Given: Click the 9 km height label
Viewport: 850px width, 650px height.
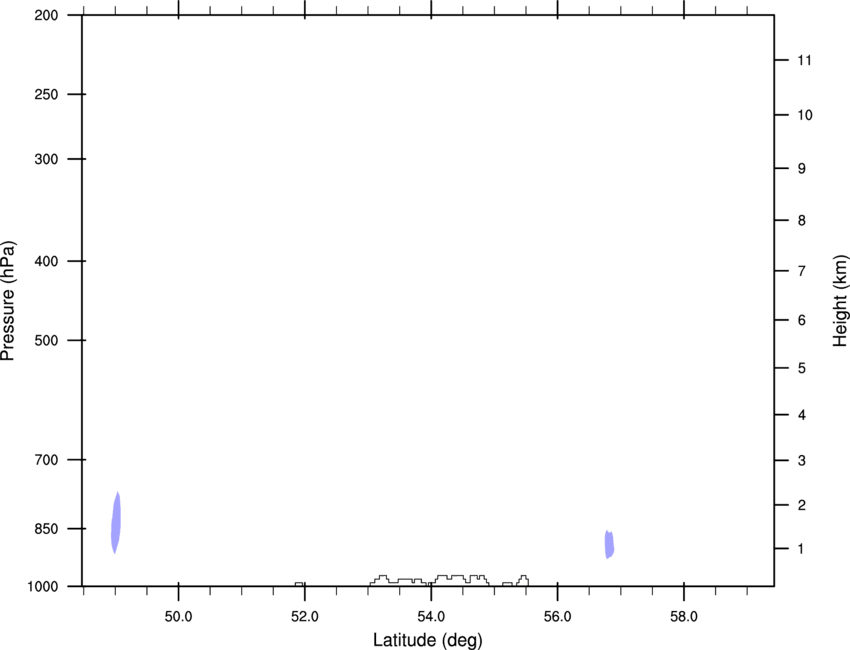Looking at the screenshot, I should pyautogui.click(x=802, y=169).
